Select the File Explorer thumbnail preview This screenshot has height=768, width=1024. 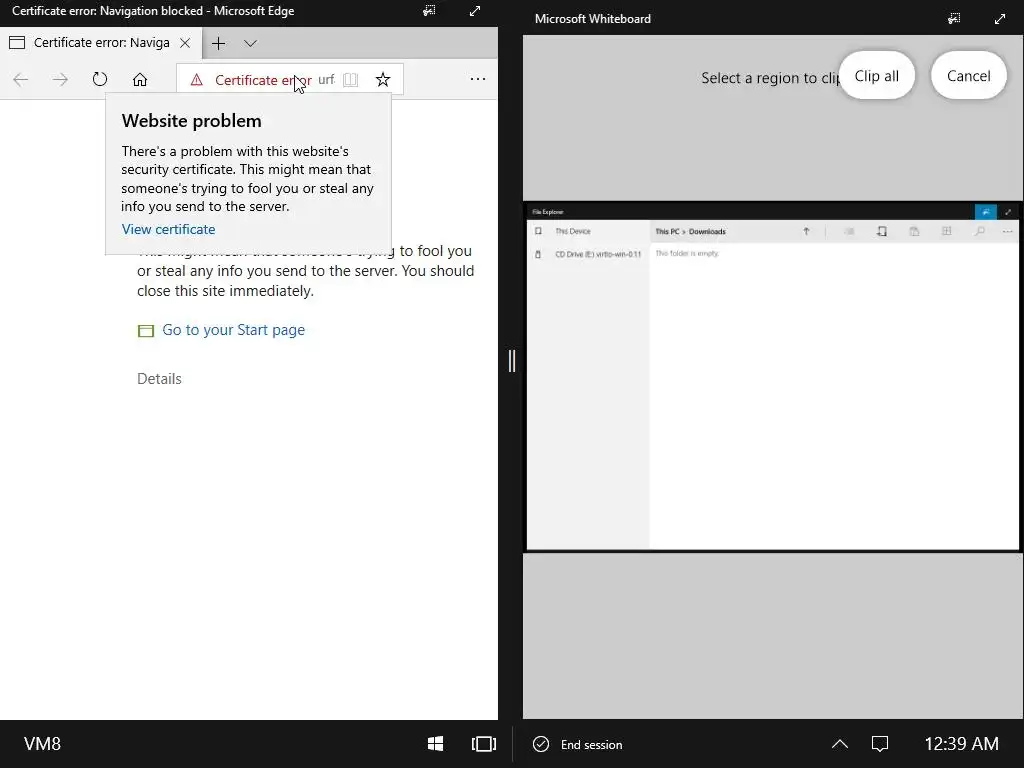click(x=773, y=377)
